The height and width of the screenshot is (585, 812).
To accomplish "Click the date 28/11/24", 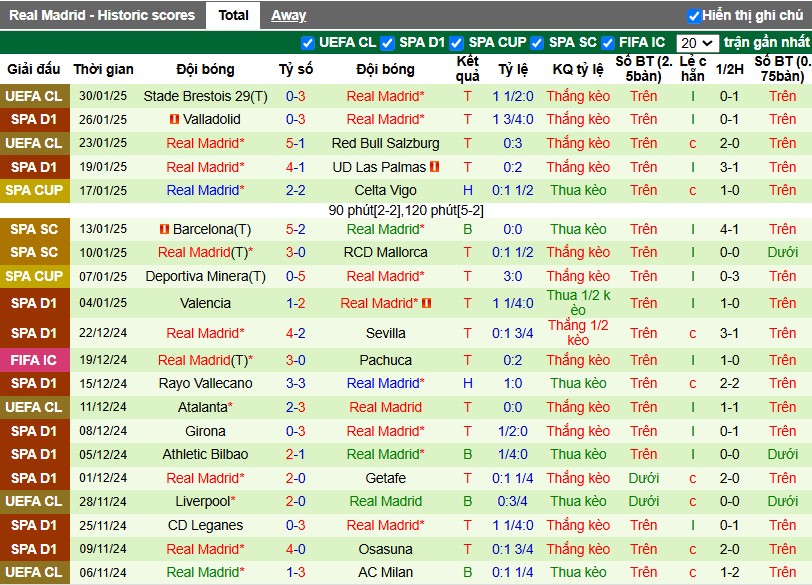I will [x=103, y=502].
